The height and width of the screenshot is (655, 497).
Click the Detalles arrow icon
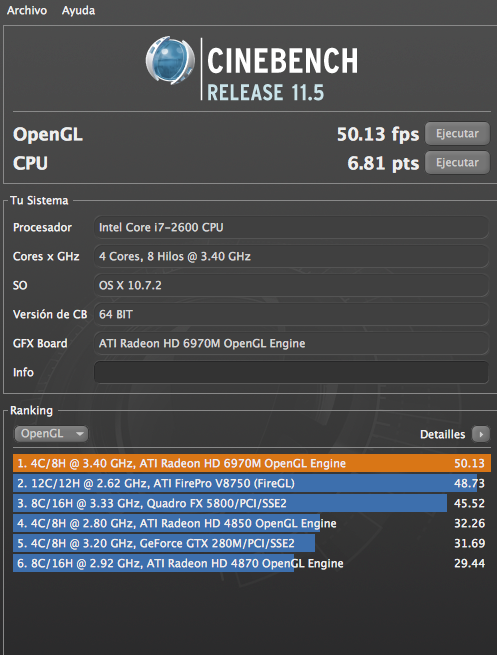pos(481,434)
